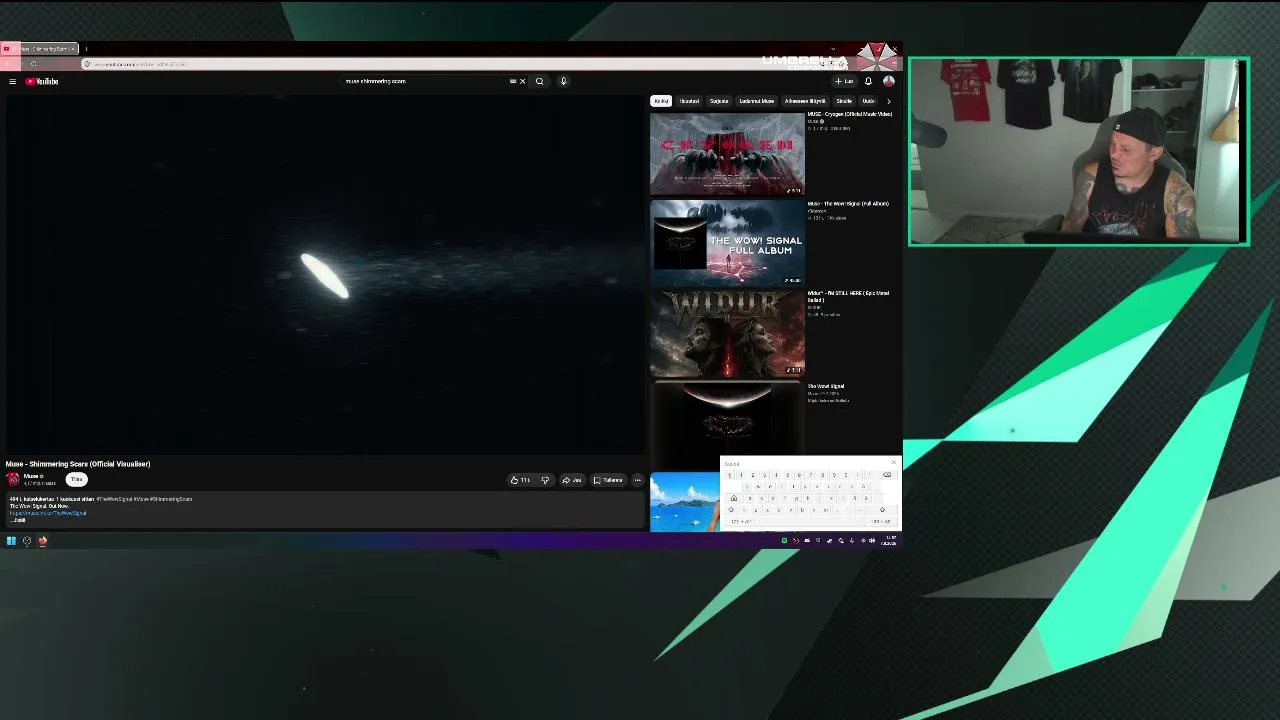
Task: Open the on-screen keyboard icon in search box
Action: pyautogui.click(x=513, y=81)
